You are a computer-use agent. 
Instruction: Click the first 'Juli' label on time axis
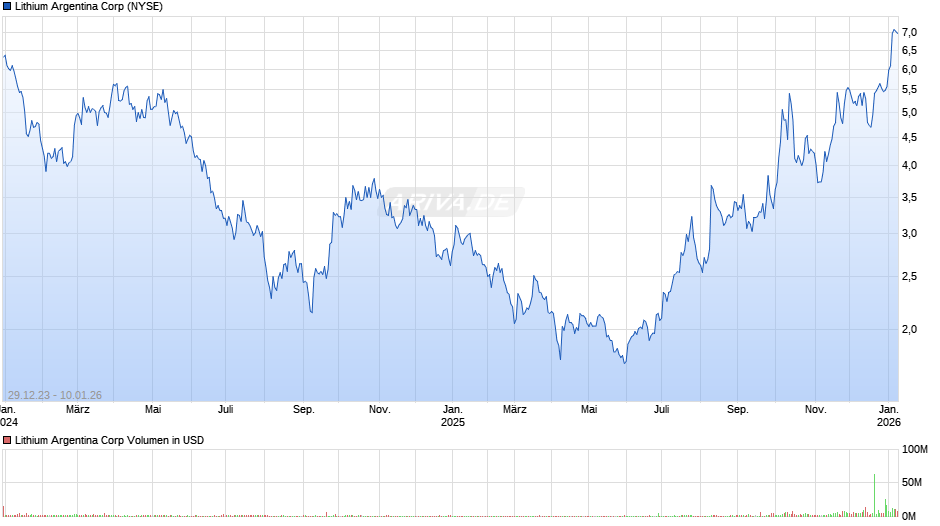[x=225, y=410]
